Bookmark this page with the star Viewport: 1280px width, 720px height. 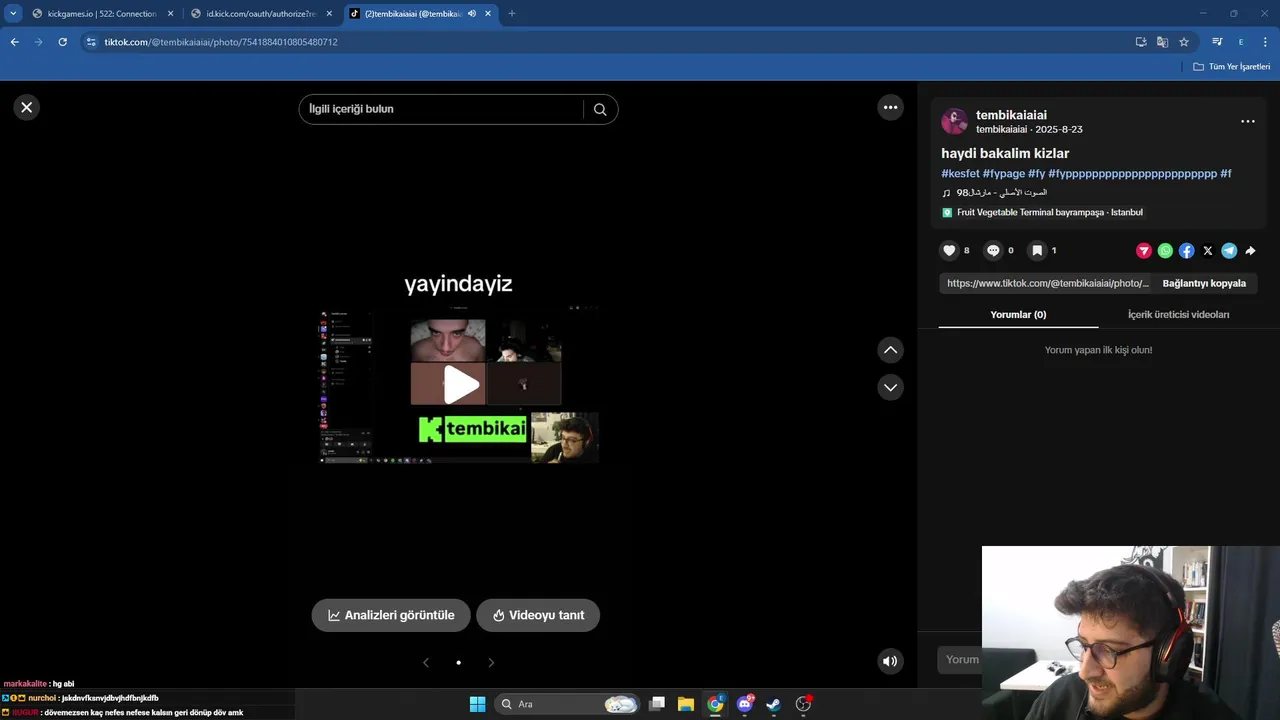1184,42
